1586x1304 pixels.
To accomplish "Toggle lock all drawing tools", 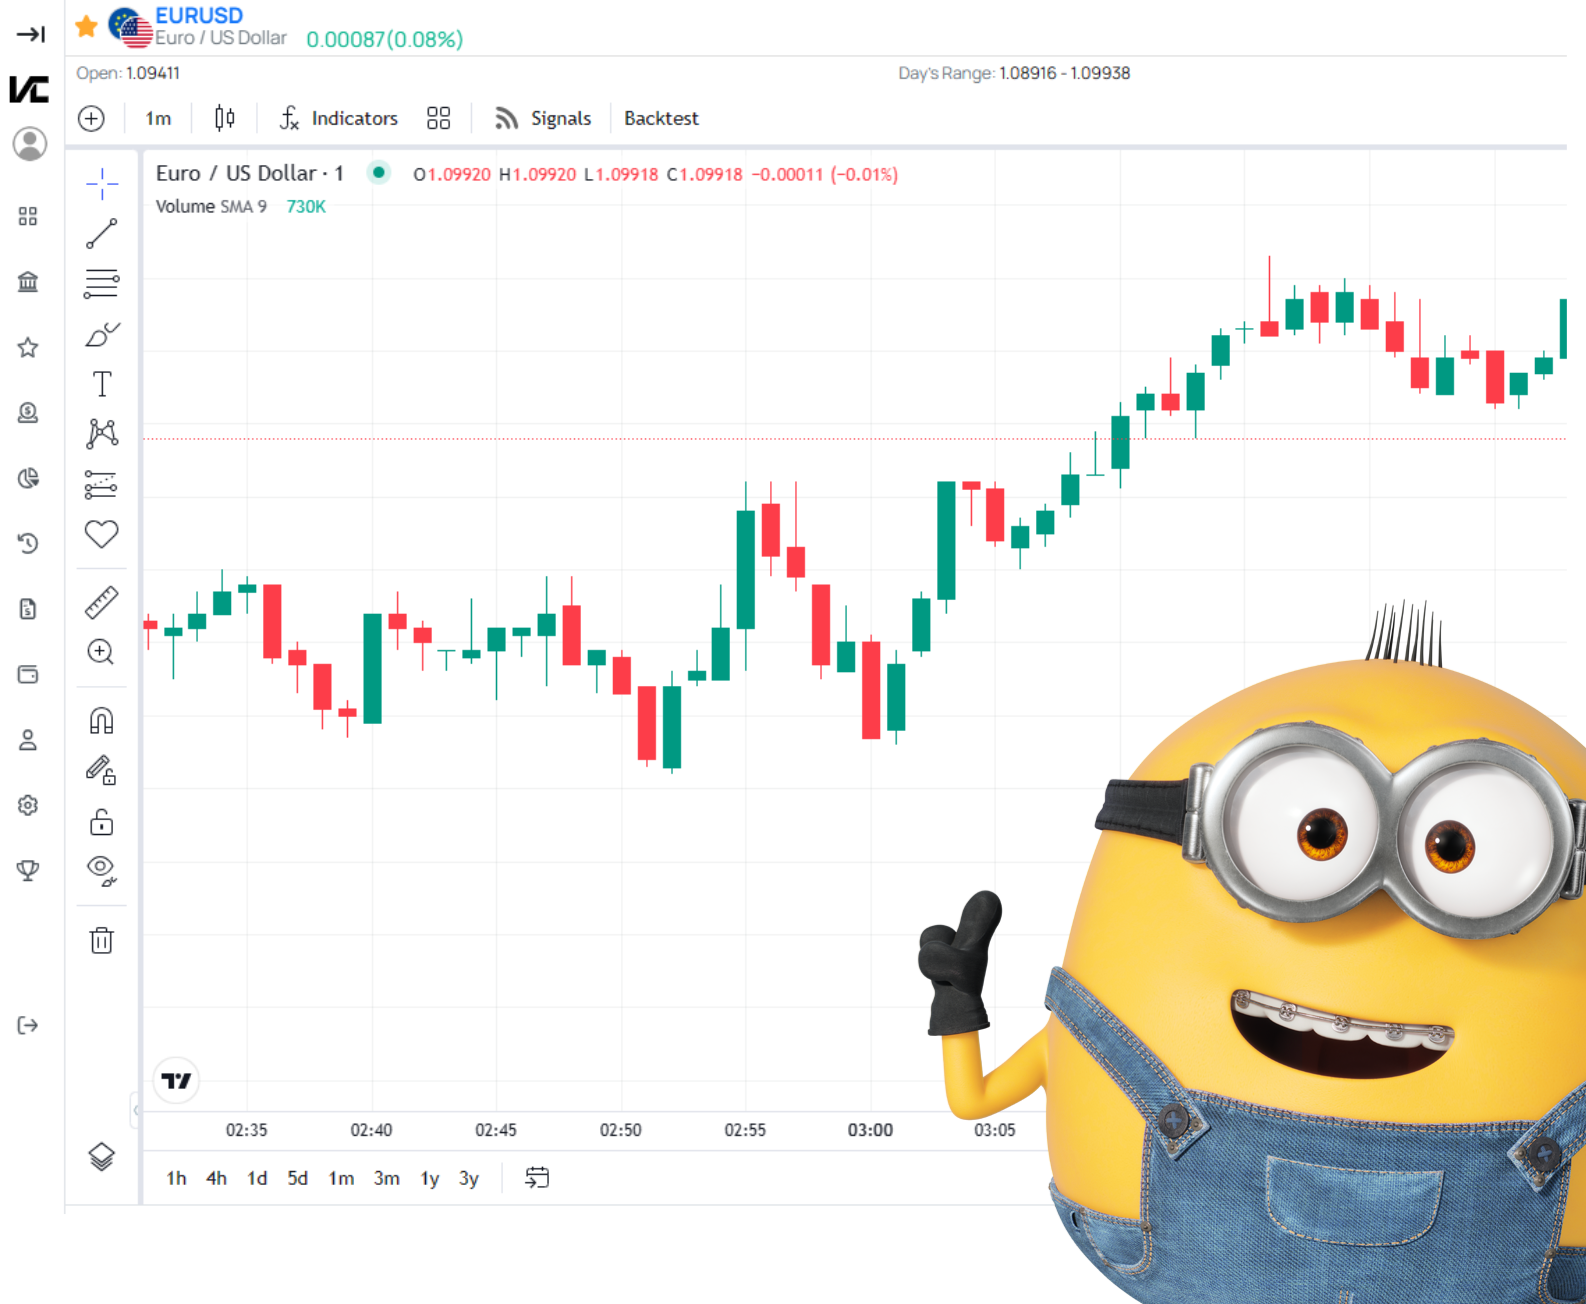I will coord(101,821).
